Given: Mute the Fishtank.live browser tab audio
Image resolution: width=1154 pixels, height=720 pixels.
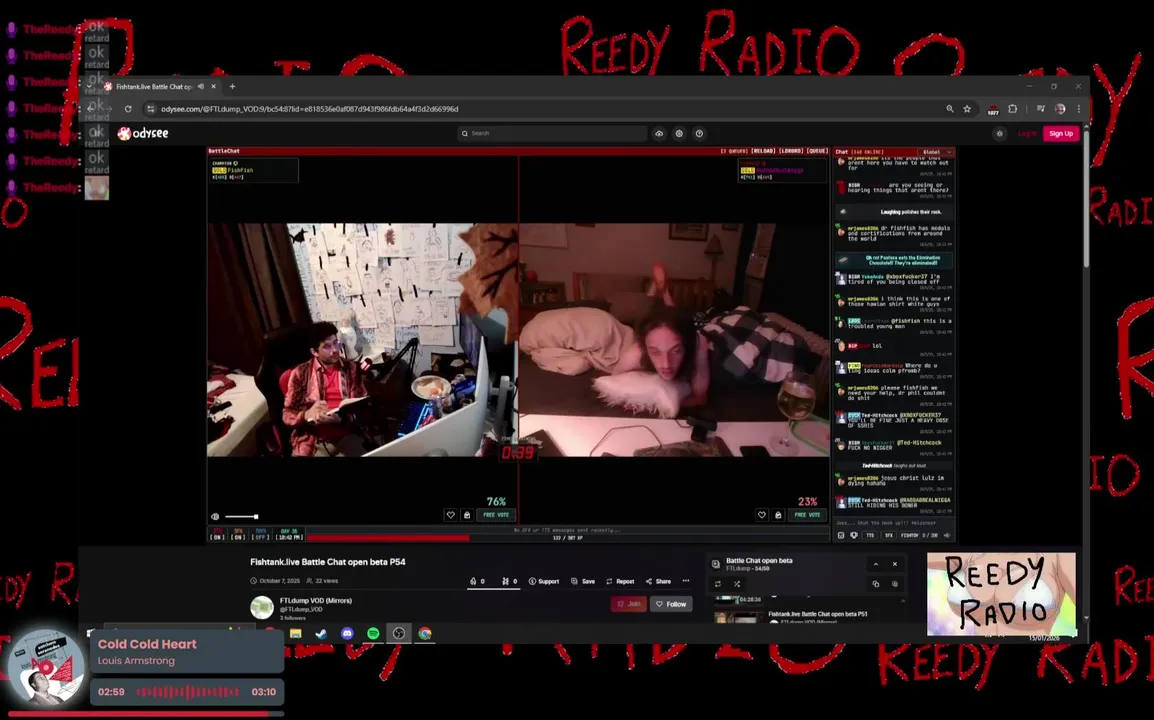Looking at the screenshot, I should (201, 86).
